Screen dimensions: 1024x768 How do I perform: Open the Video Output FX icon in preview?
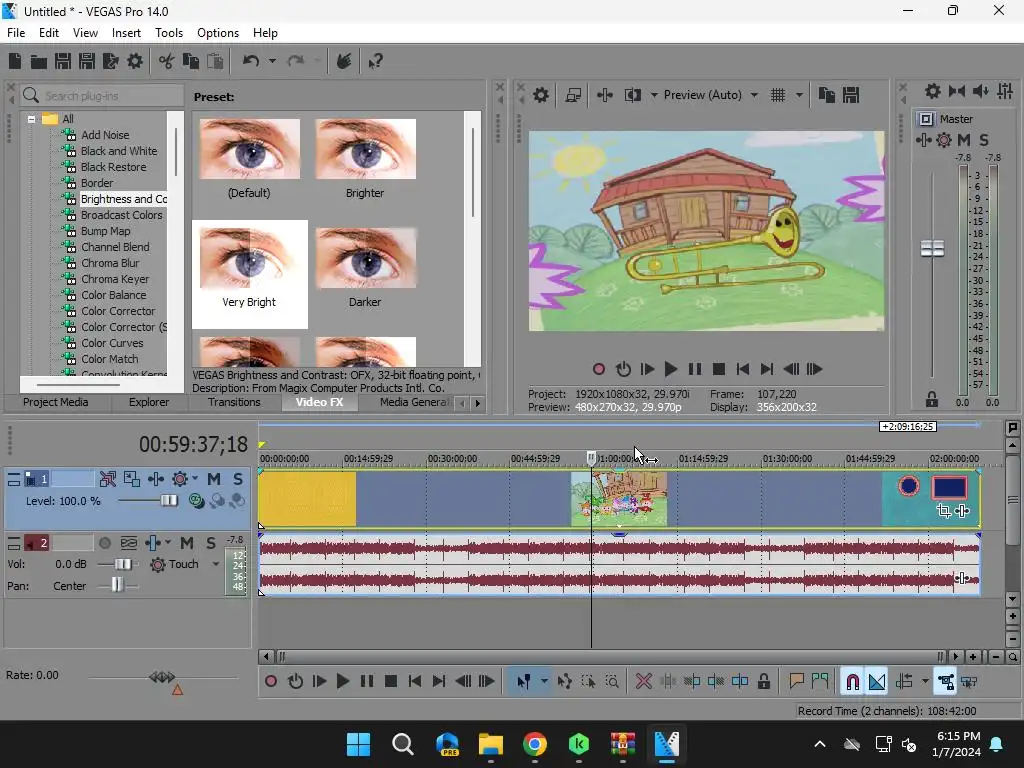(605, 95)
